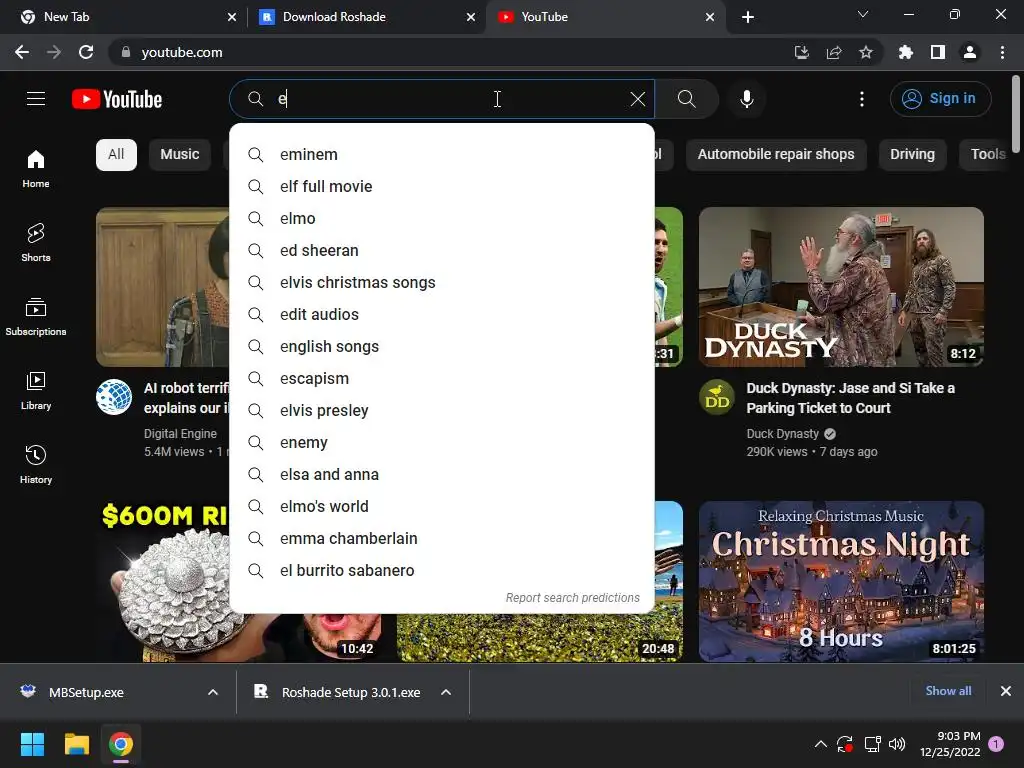Screen dimensions: 1024x768
Task: Click the Sign in button
Action: click(x=940, y=99)
